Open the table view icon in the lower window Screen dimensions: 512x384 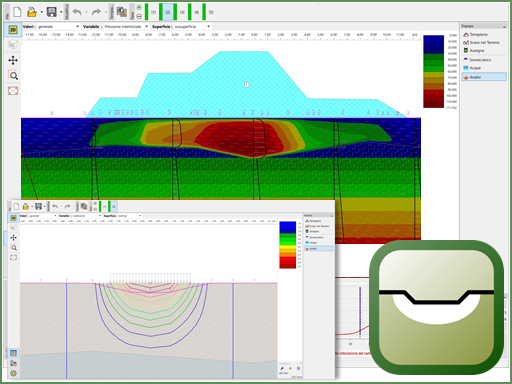13,353
